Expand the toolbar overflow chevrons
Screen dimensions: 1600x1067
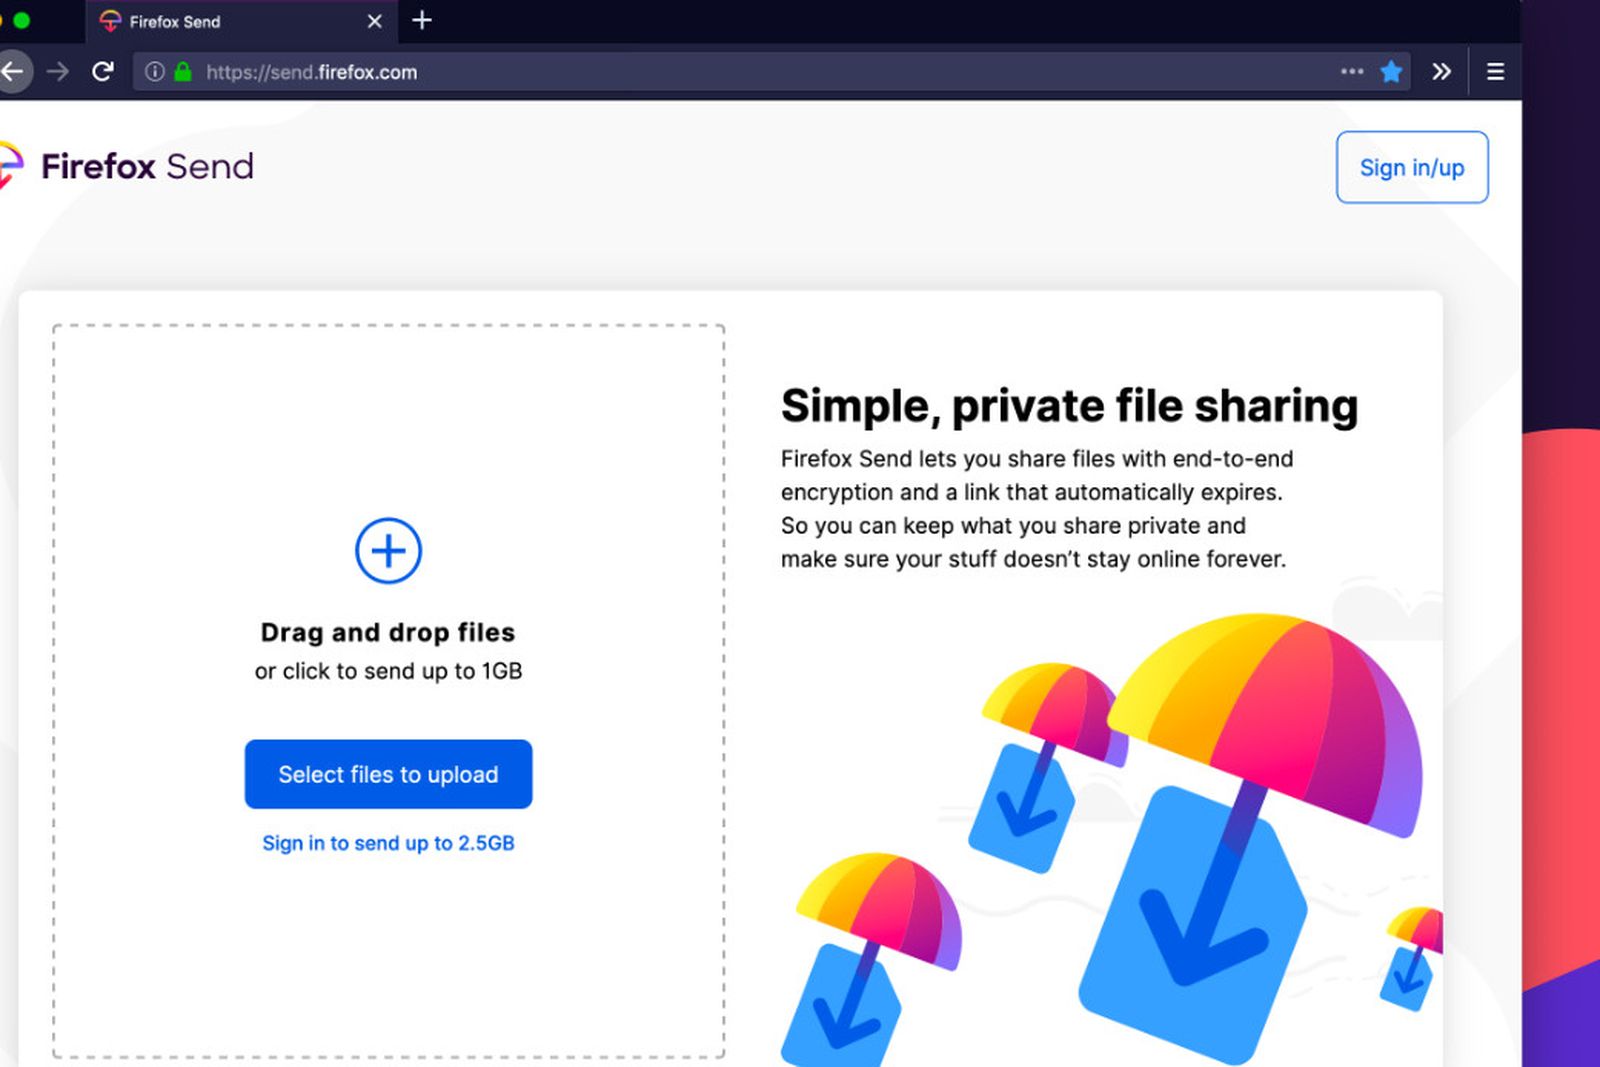(1441, 72)
